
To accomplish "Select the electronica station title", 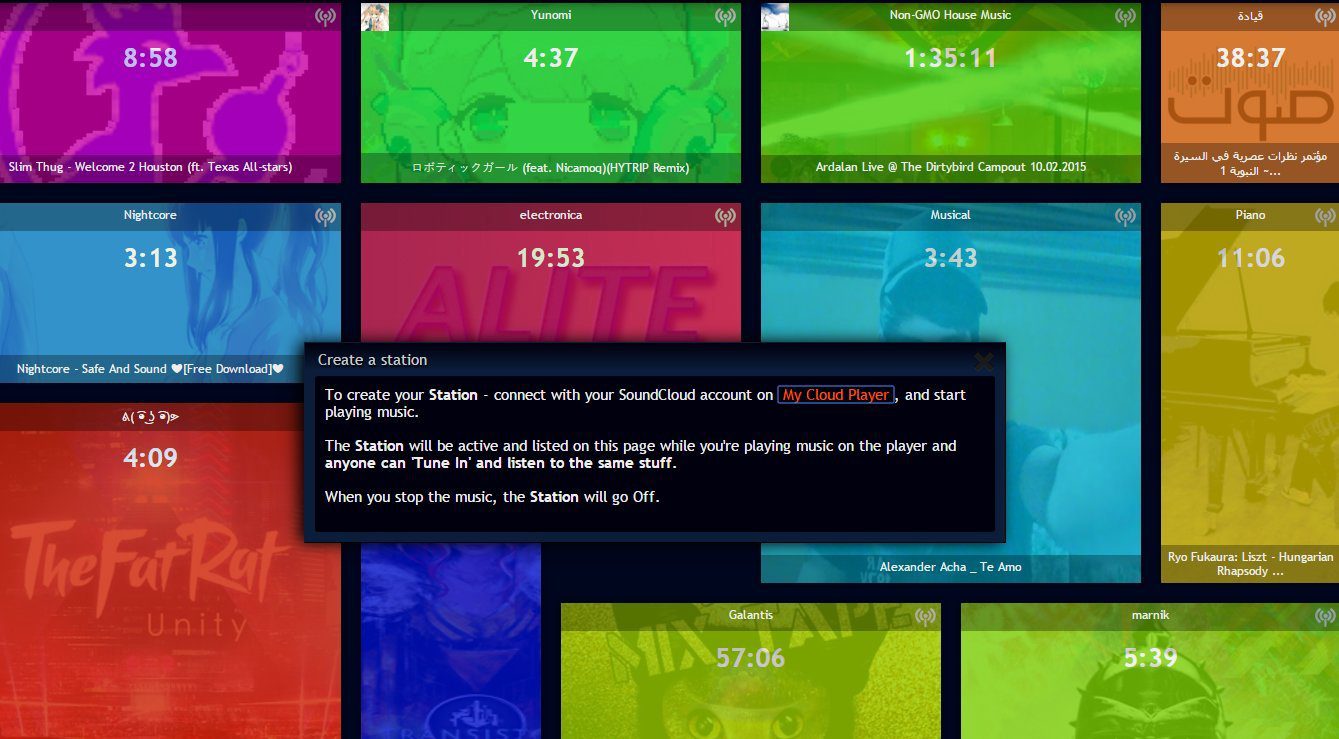I will 551,215.
